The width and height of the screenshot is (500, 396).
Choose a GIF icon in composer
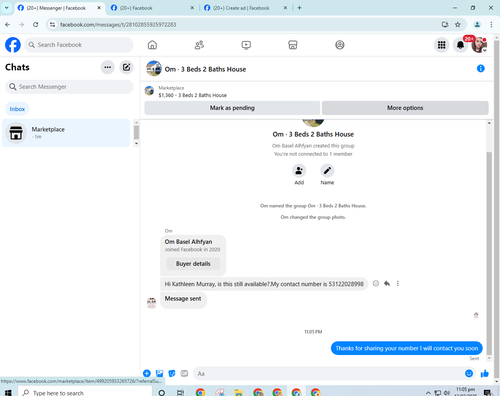(x=184, y=373)
